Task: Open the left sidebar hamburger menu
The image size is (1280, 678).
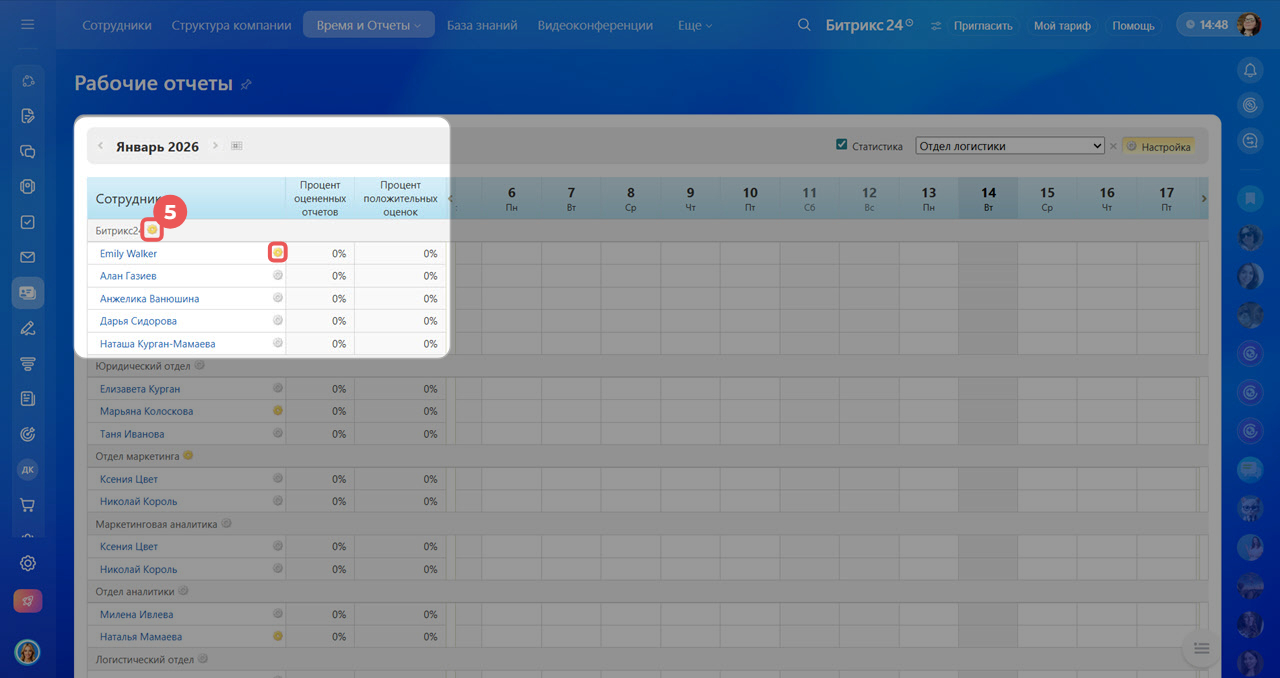Action: [28, 25]
